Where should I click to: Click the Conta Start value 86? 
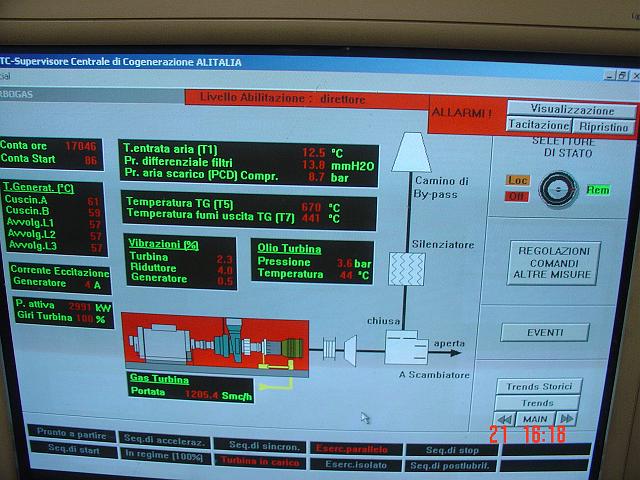point(91,160)
